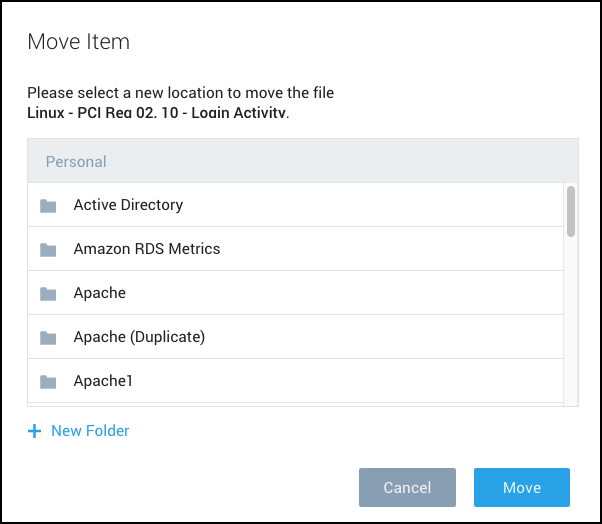602x524 pixels.
Task: Click the Amazon RDS Metrics folder icon
Action: [48, 250]
